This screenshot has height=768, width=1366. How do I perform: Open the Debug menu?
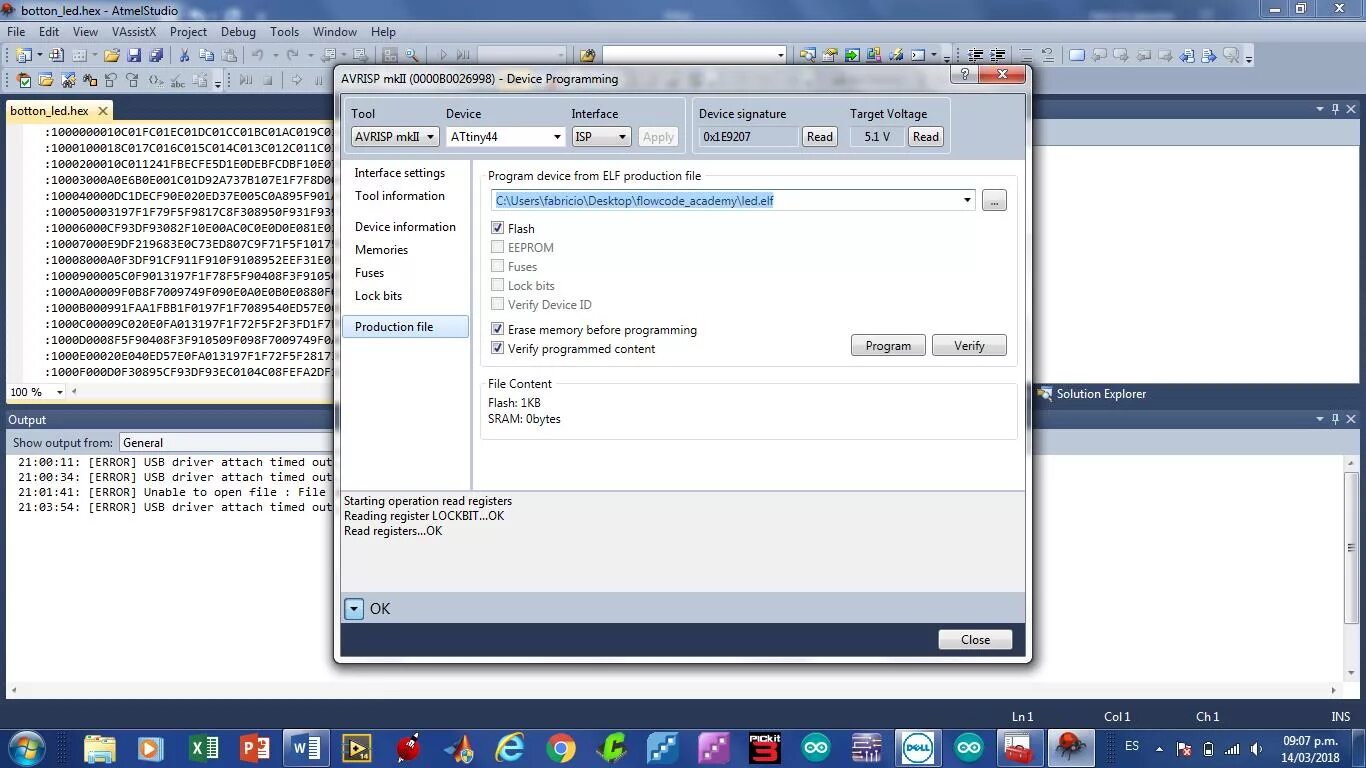pos(238,31)
